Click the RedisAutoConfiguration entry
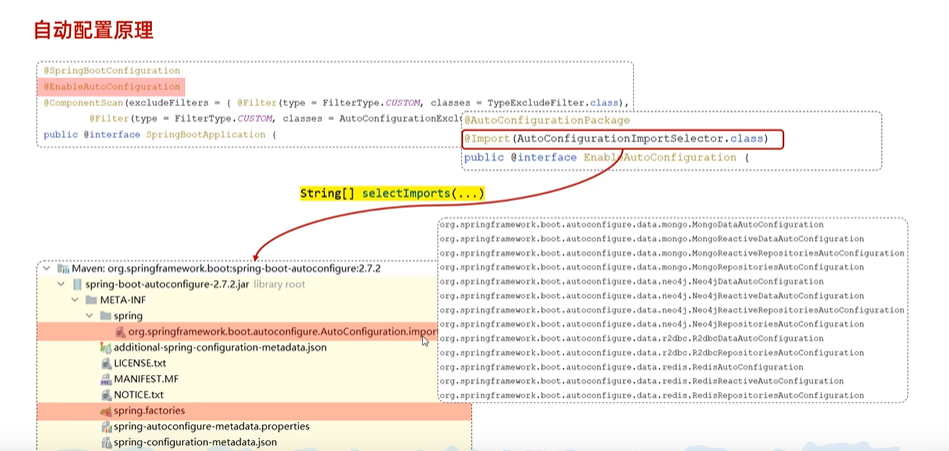The height and width of the screenshot is (451, 949). [621, 367]
